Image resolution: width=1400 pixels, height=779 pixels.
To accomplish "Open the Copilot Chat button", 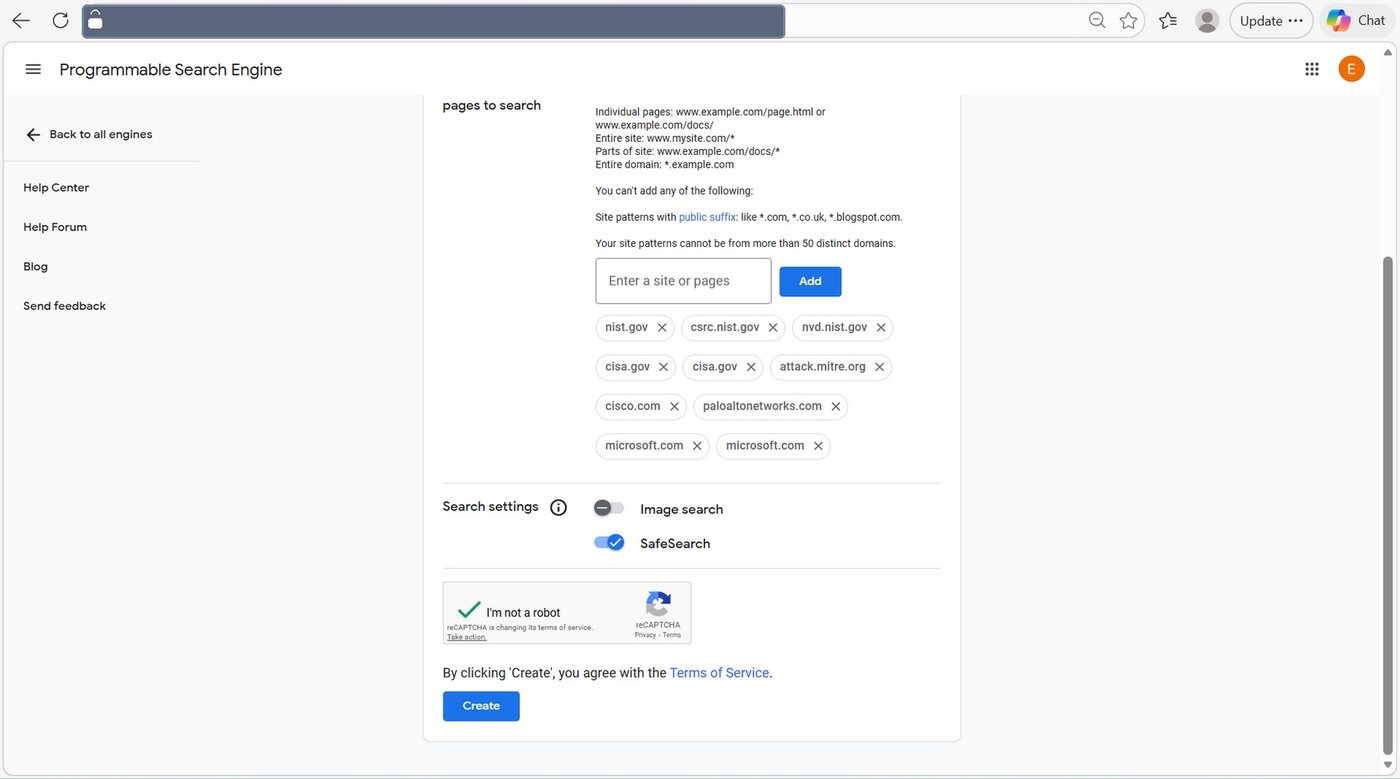I will [x=1356, y=20].
